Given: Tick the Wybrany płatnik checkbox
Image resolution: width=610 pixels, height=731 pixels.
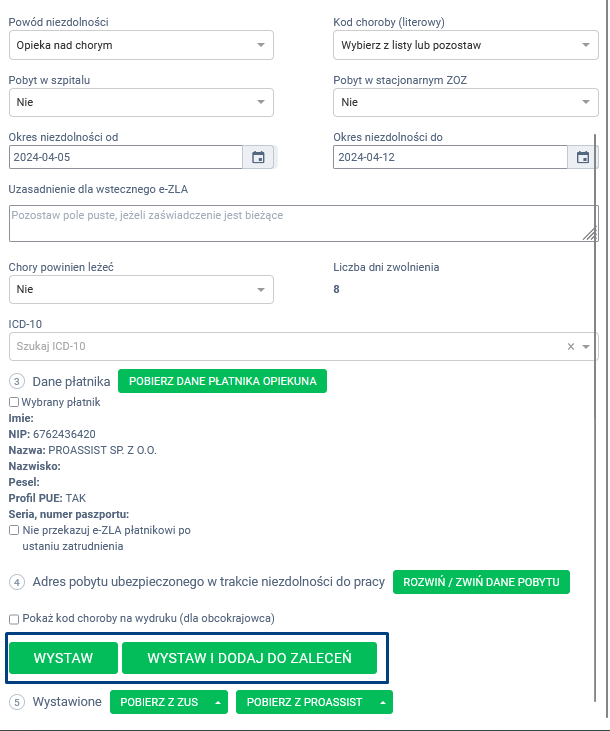Looking at the screenshot, I should click(14, 401).
